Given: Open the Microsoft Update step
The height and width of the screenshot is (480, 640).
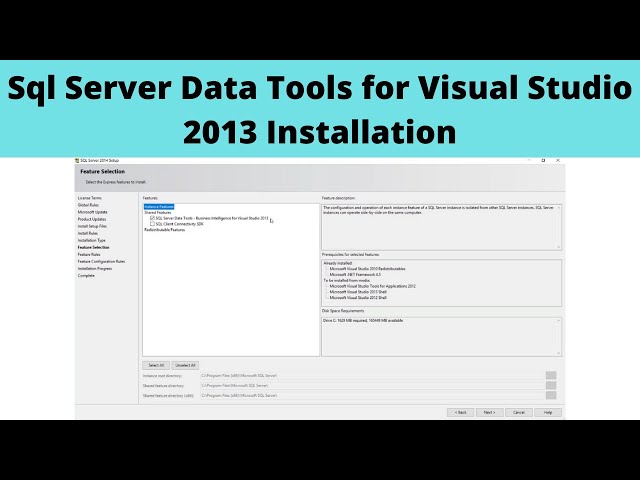Looking at the screenshot, I should [x=93, y=212].
